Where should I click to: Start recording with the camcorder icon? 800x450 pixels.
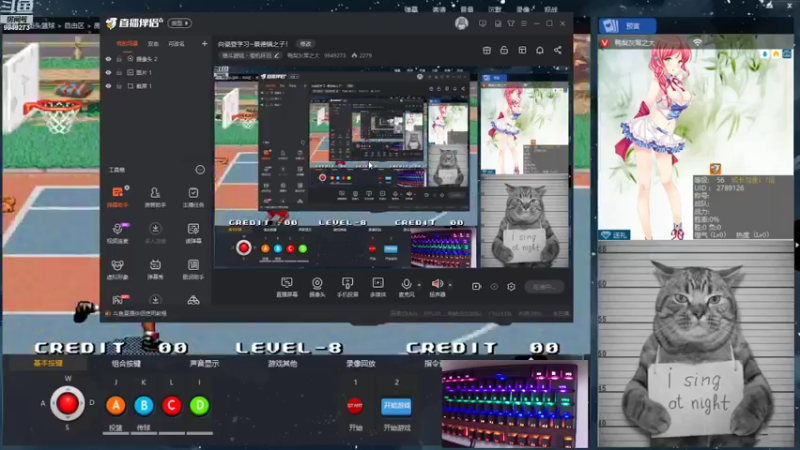coord(477,287)
